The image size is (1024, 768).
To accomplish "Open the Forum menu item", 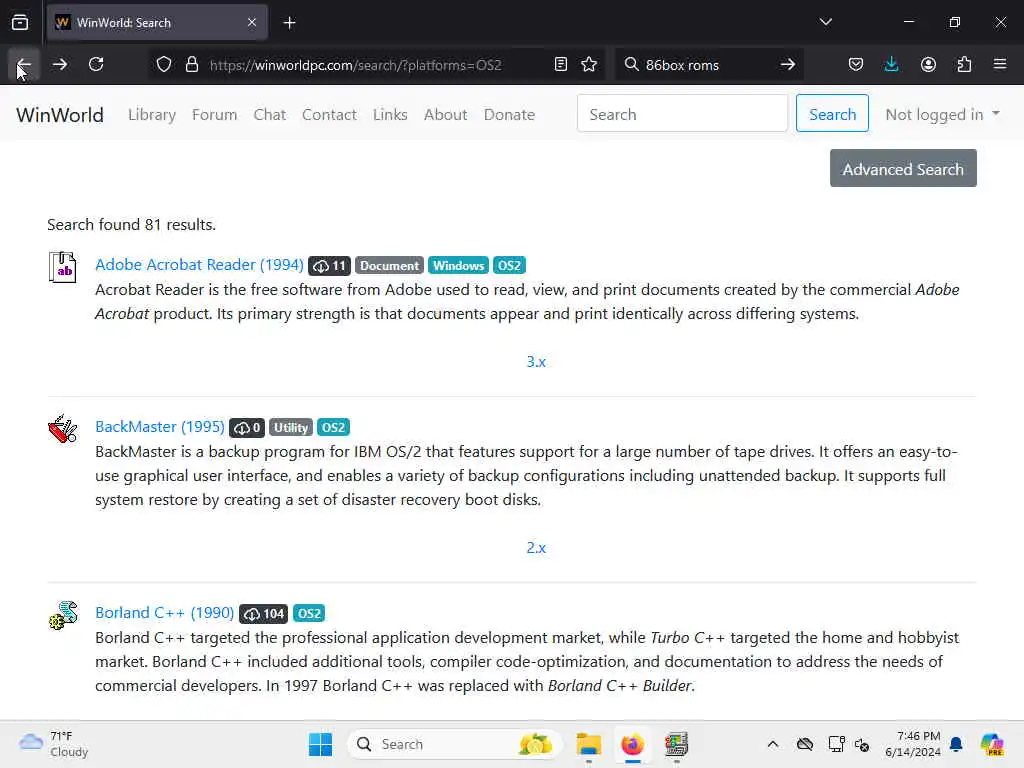I will 214,115.
